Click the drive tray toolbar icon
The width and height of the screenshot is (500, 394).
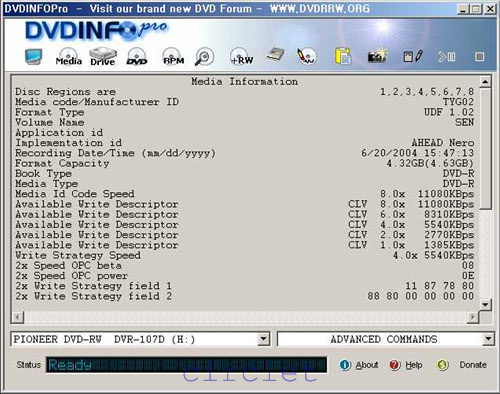click(275, 55)
